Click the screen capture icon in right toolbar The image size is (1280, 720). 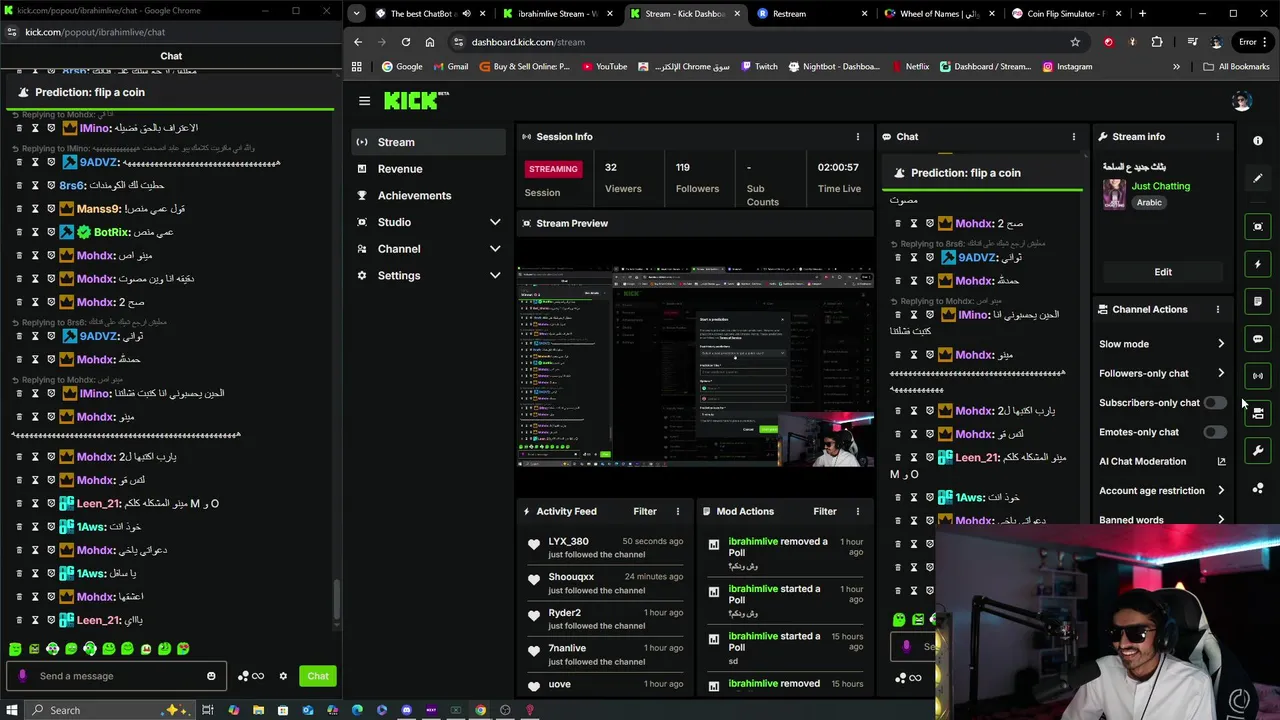(x=1258, y=227)
